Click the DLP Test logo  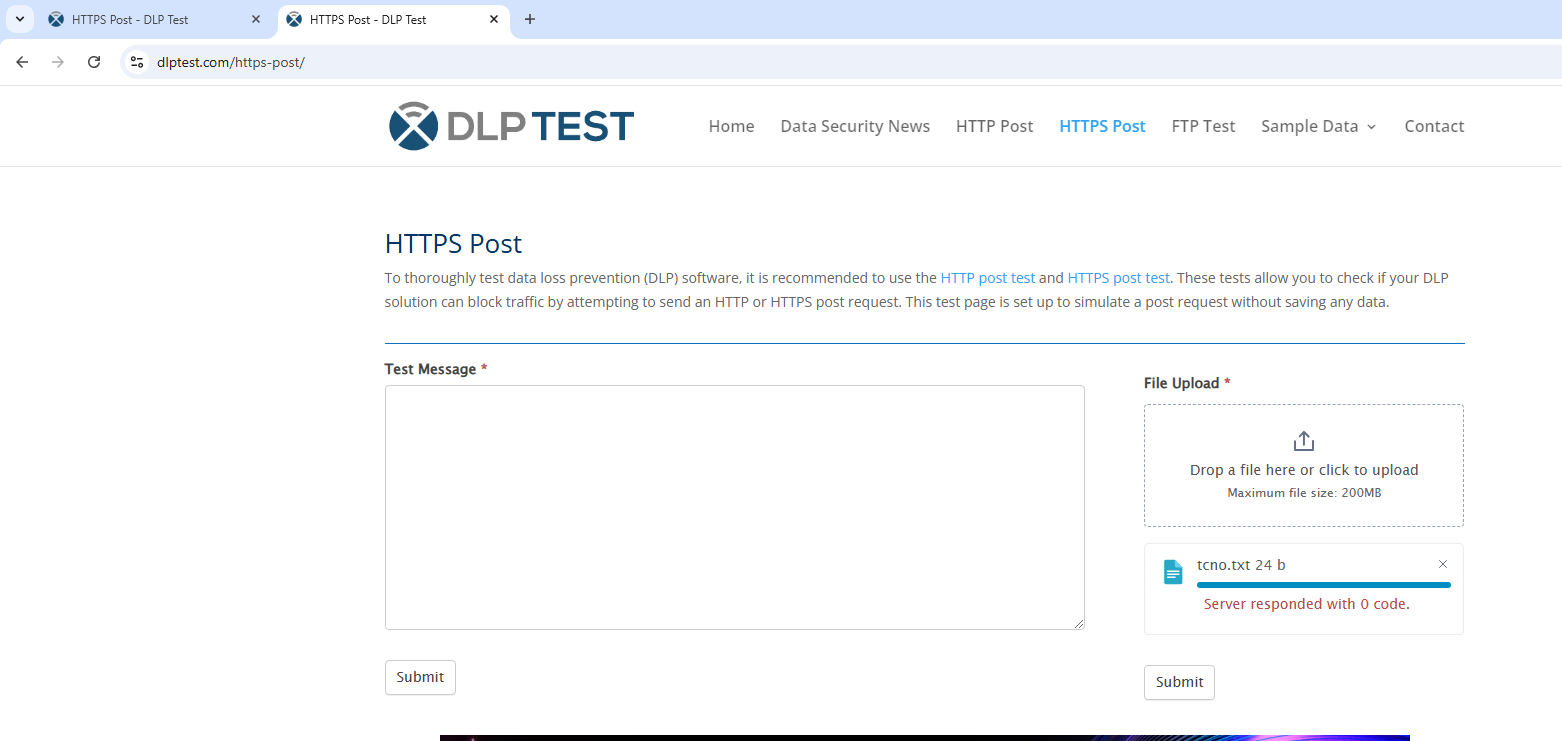[511, 126]
